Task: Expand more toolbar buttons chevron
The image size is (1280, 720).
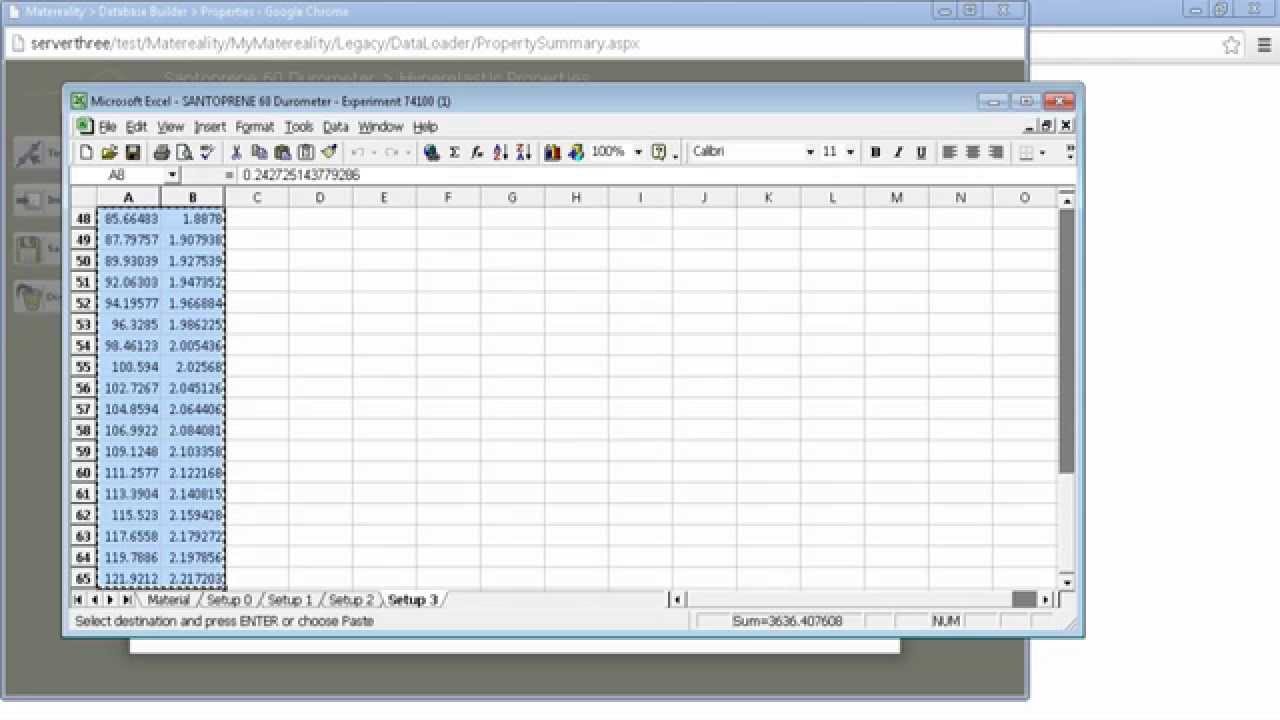Action: coord(1071,152)
